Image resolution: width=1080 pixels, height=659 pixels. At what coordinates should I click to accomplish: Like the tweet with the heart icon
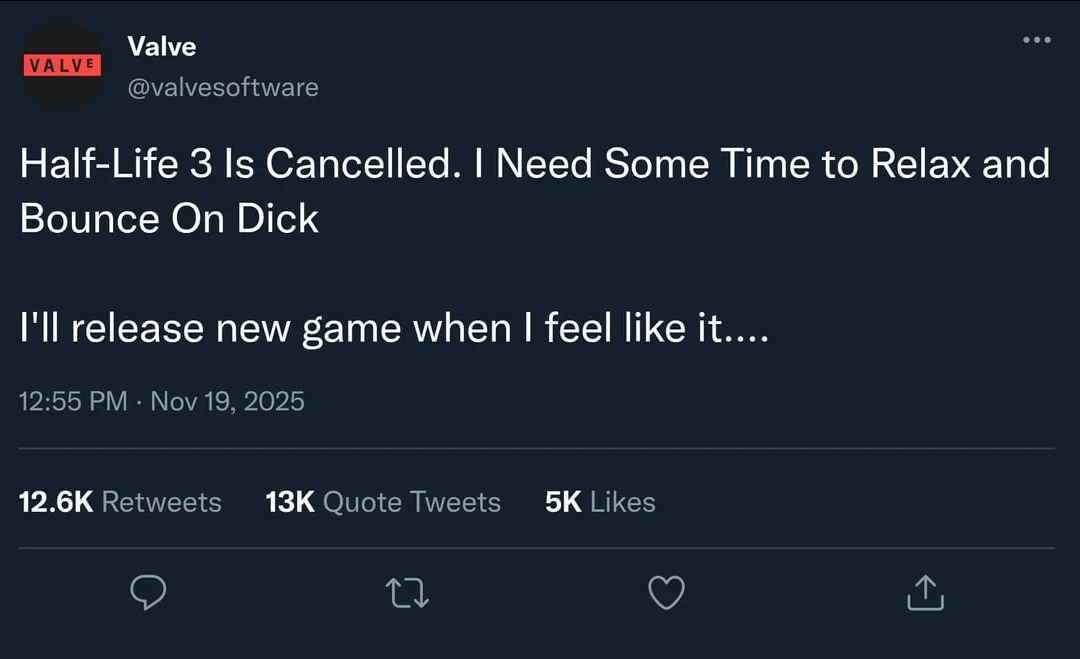pos(666,593)
